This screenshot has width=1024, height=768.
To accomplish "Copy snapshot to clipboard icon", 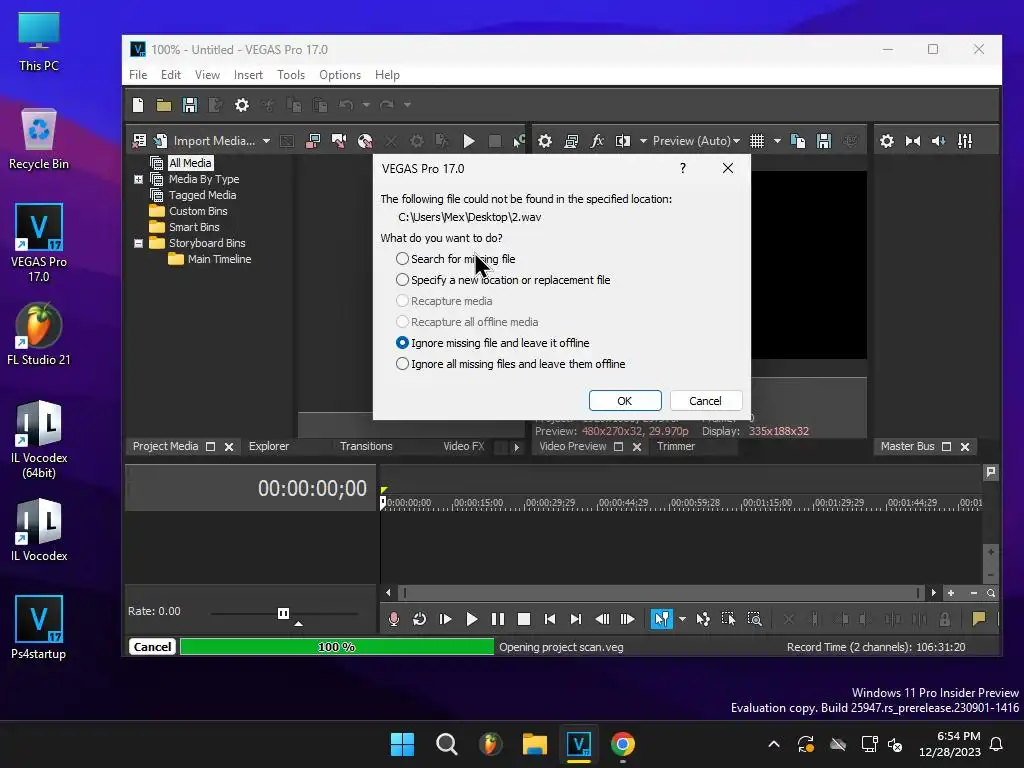I will pos(797,141).
